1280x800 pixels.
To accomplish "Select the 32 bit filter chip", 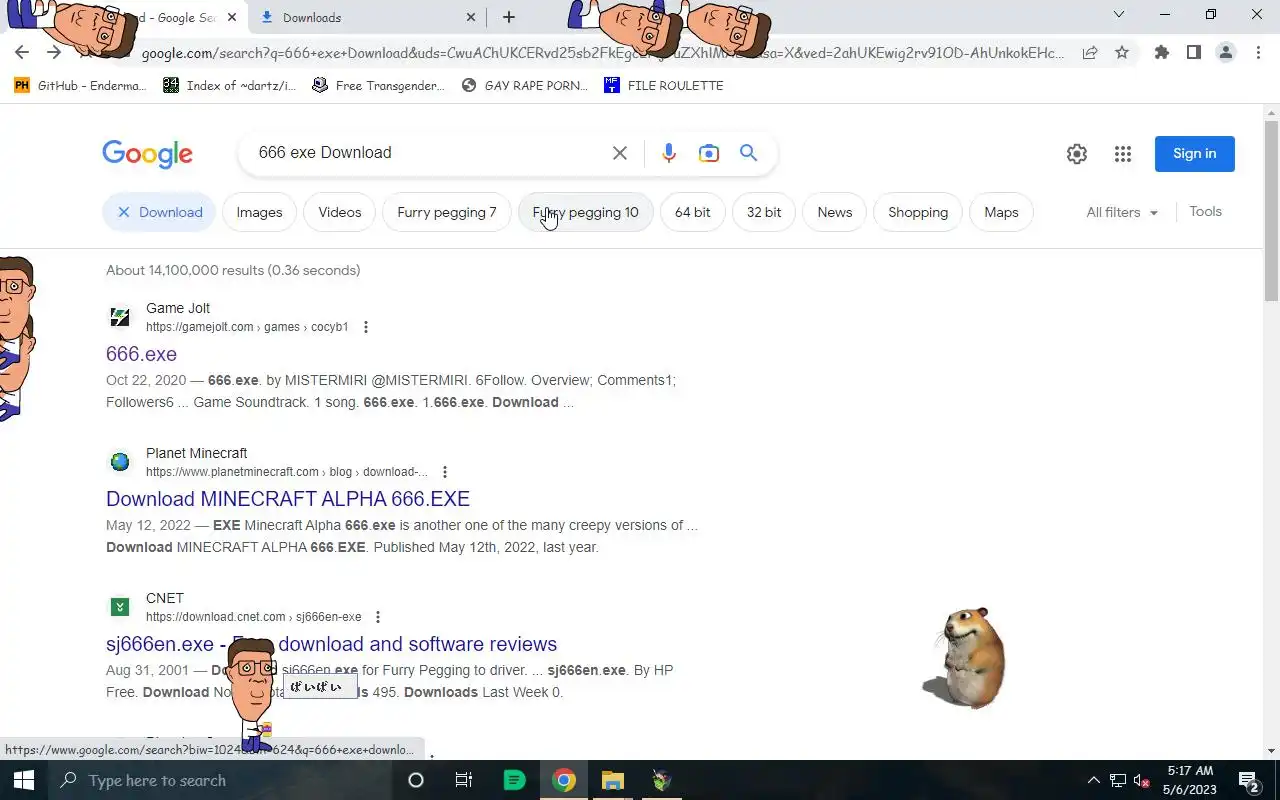I will click(764, 212).
